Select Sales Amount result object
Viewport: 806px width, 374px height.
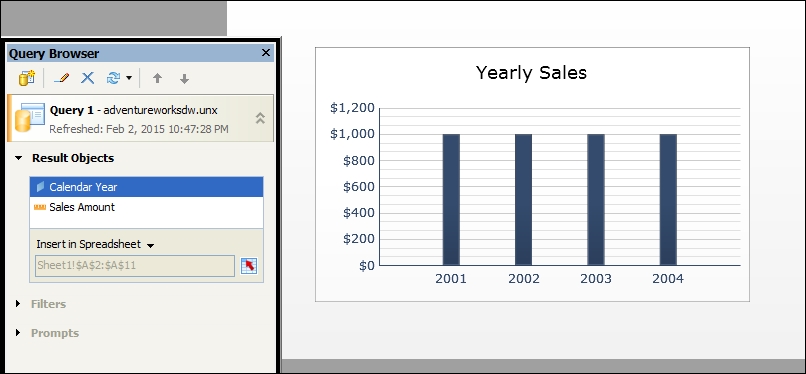click(146, 207)
